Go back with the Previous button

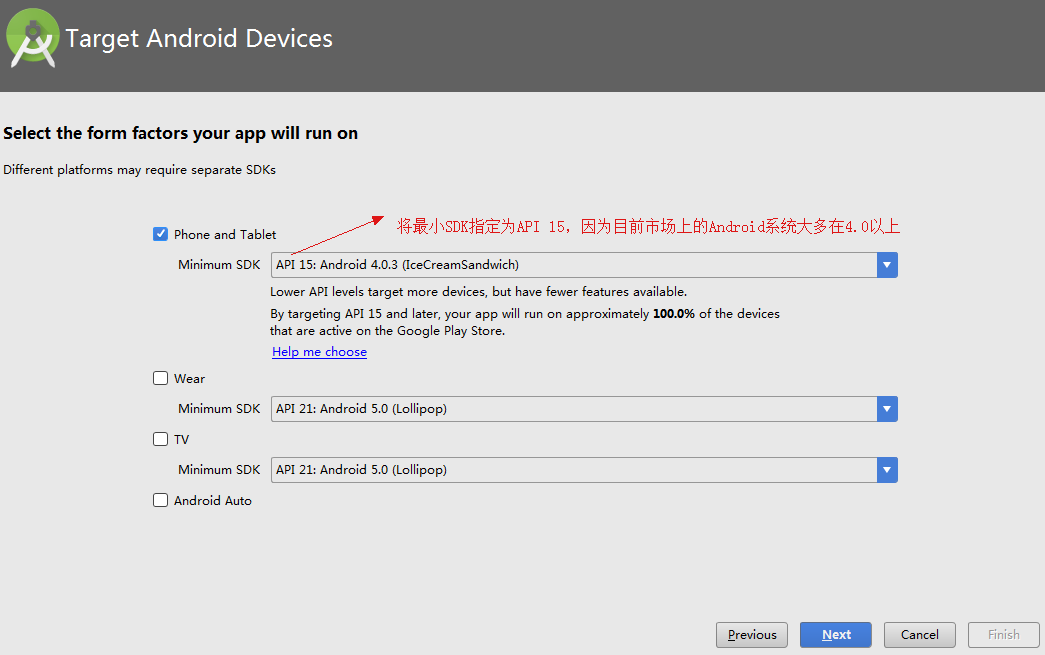[x=752, y=635]
